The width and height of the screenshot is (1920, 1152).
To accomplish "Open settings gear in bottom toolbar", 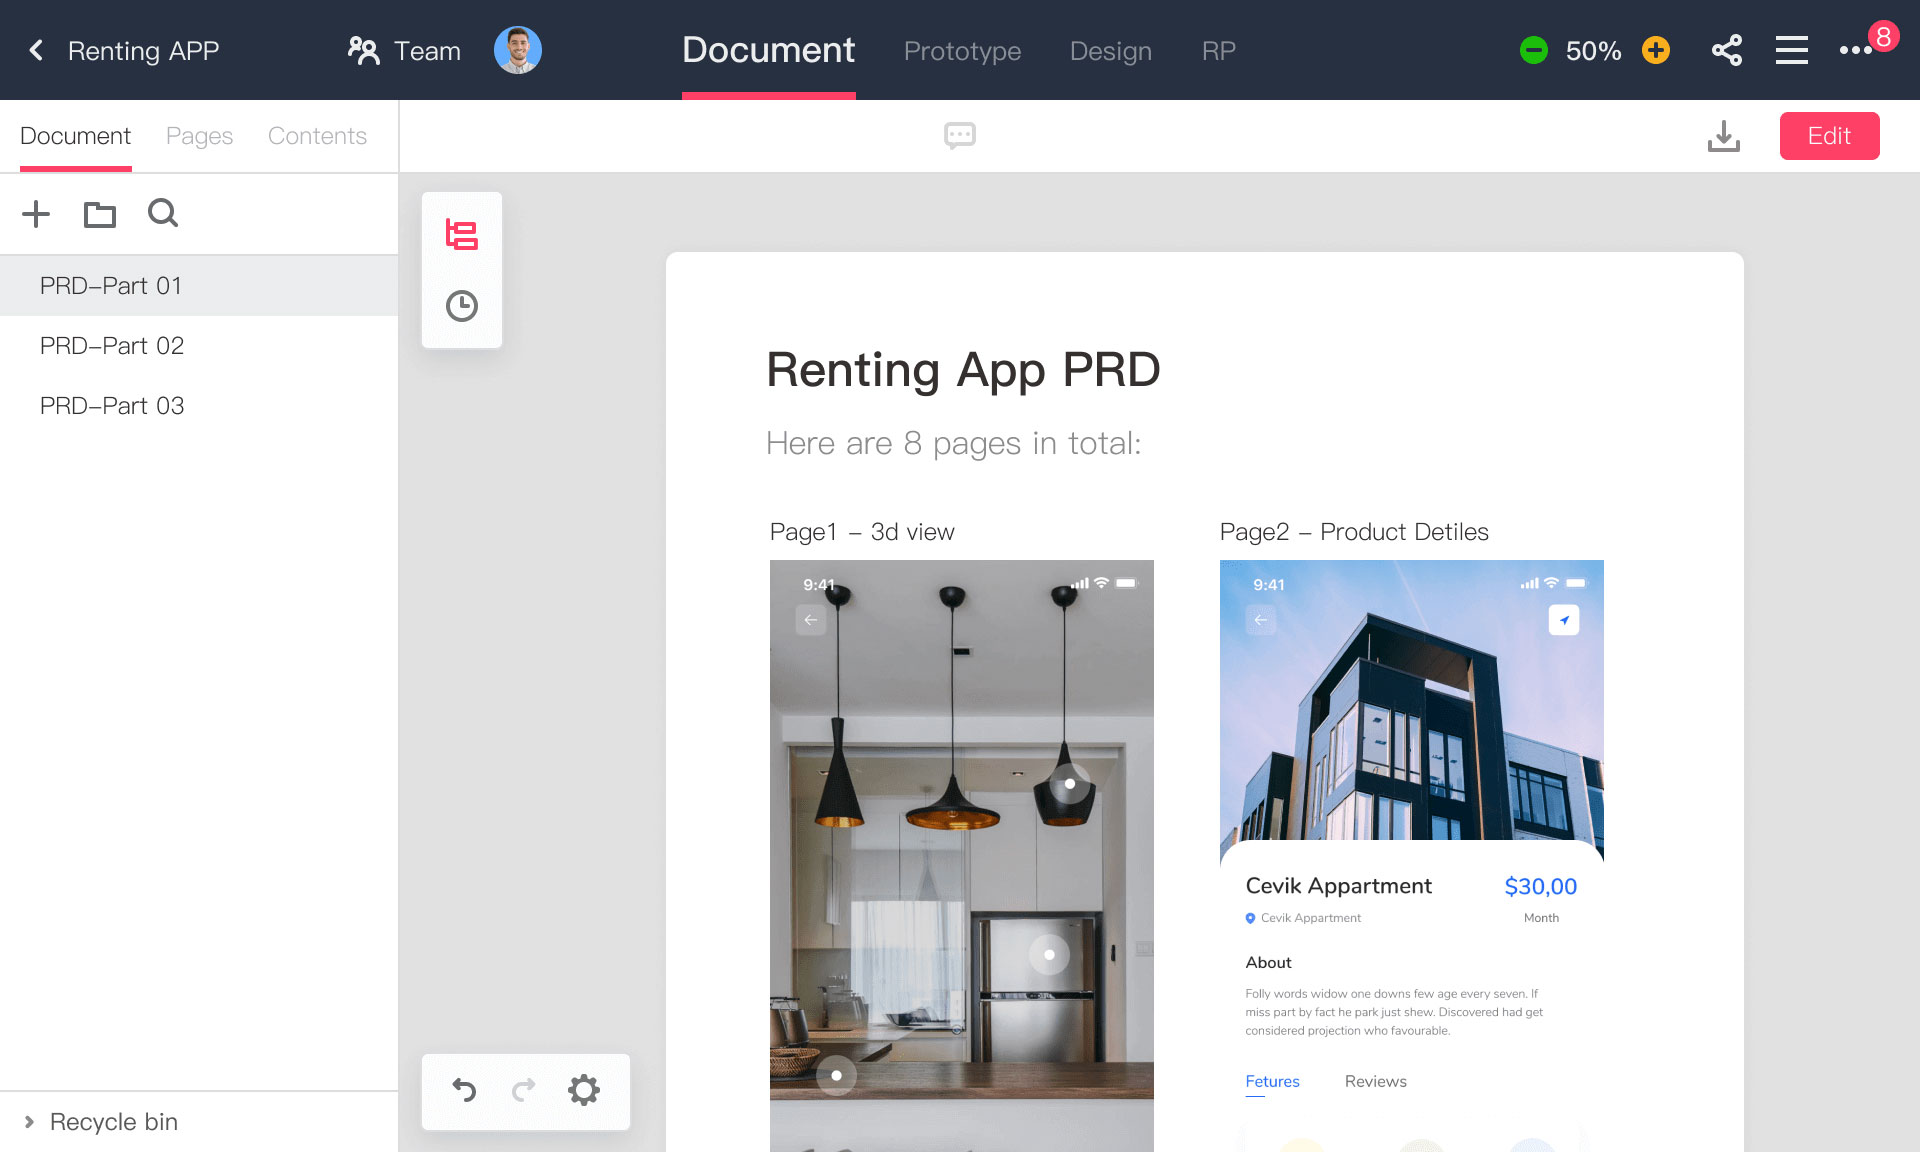I will coord(584,1089).
